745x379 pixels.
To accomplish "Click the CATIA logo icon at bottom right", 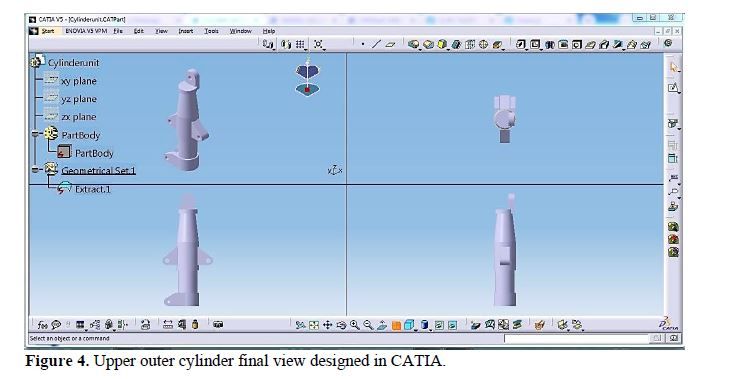I will 670,324.
